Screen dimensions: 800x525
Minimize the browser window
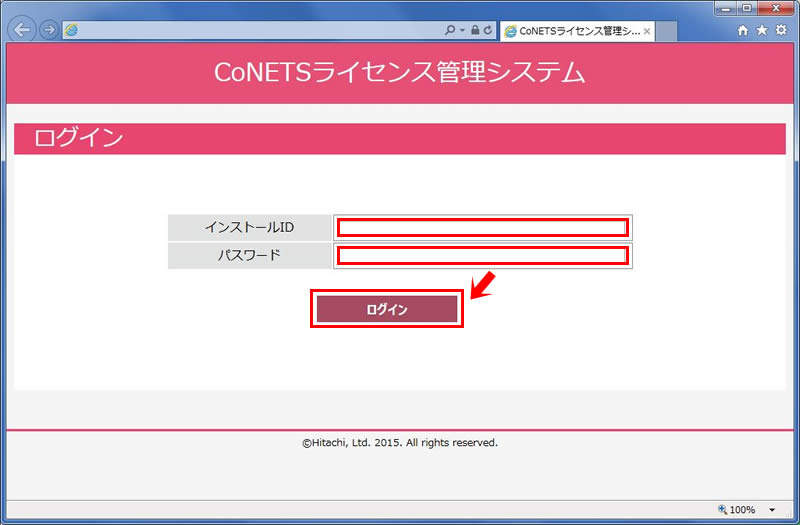click(x=726, y=8)
